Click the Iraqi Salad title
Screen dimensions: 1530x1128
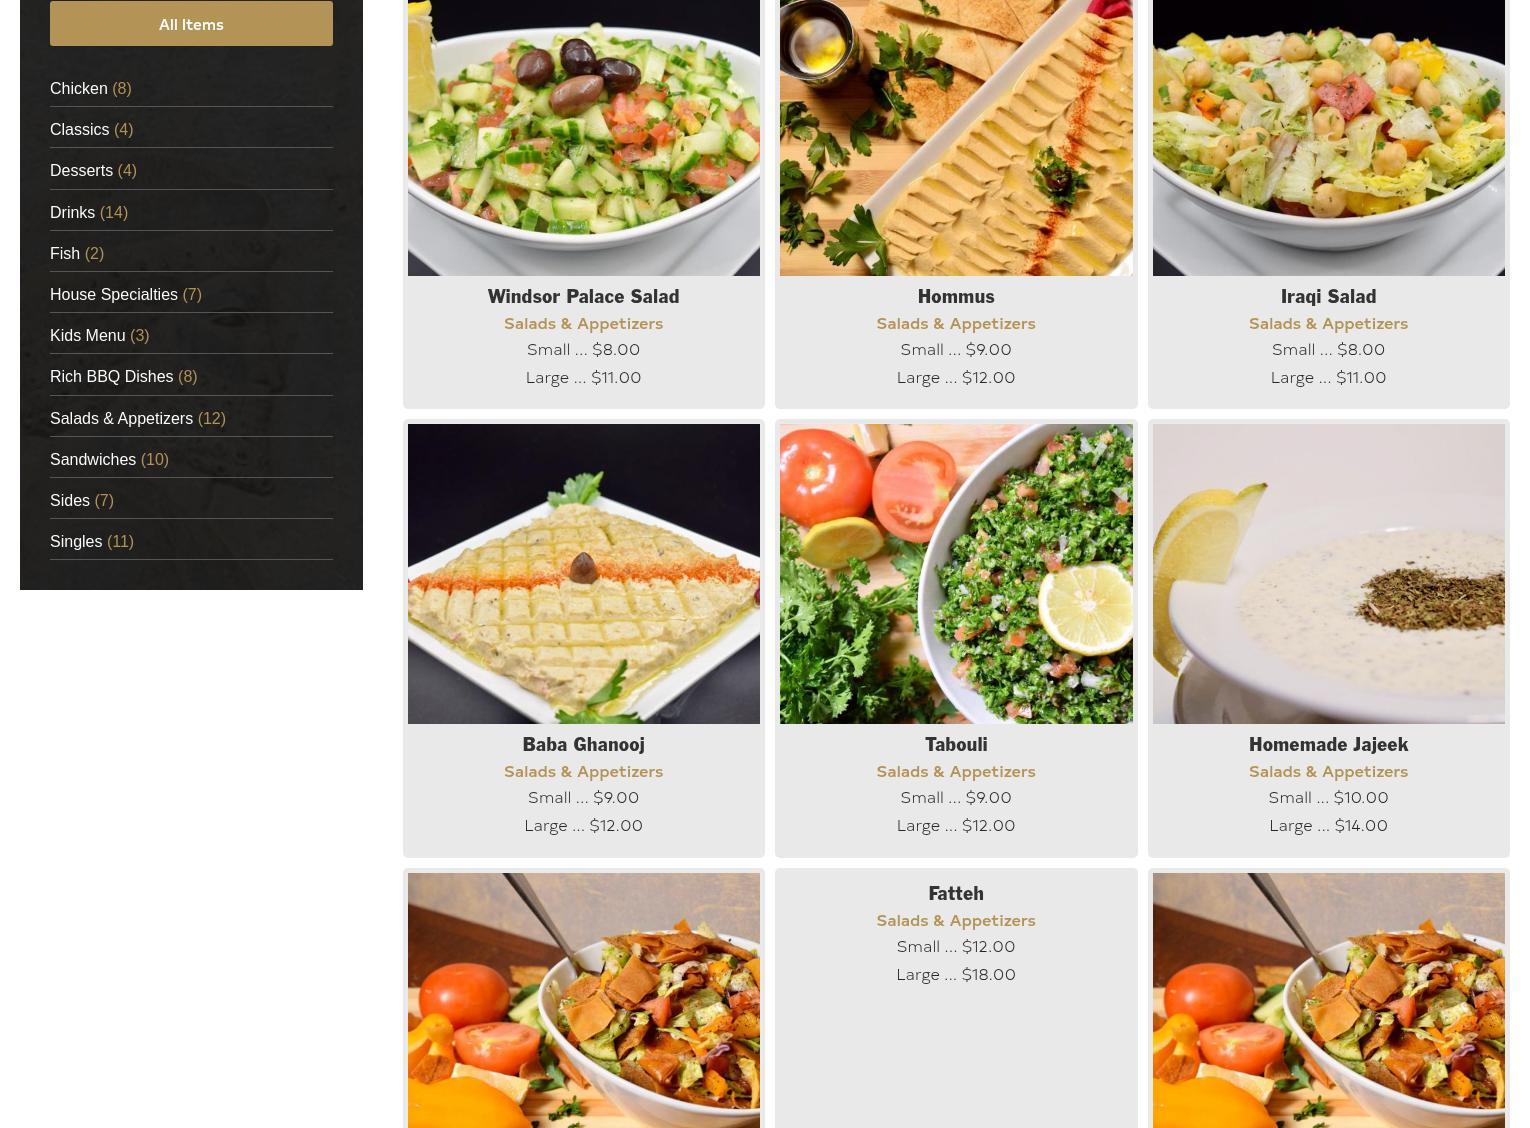pyautogui.click(x=1328, y=296)
